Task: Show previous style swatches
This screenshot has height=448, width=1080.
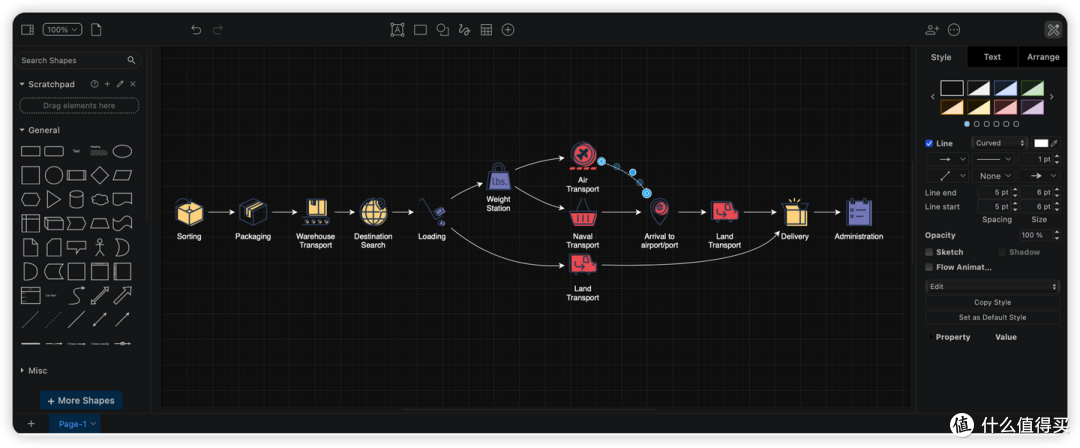Action: 933,97
